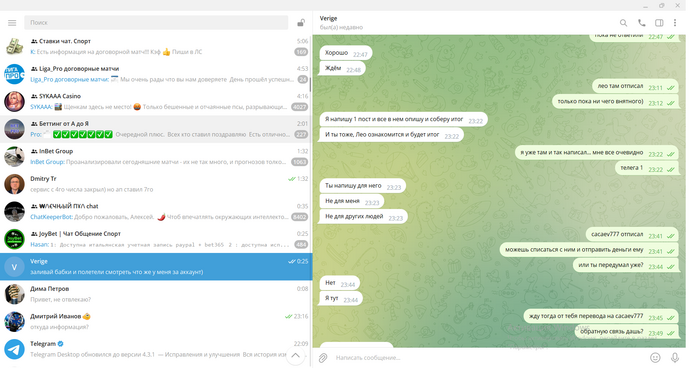Click the Telegram logo avatar
This screenshot has width=700, height=368.
coord(14,349)
